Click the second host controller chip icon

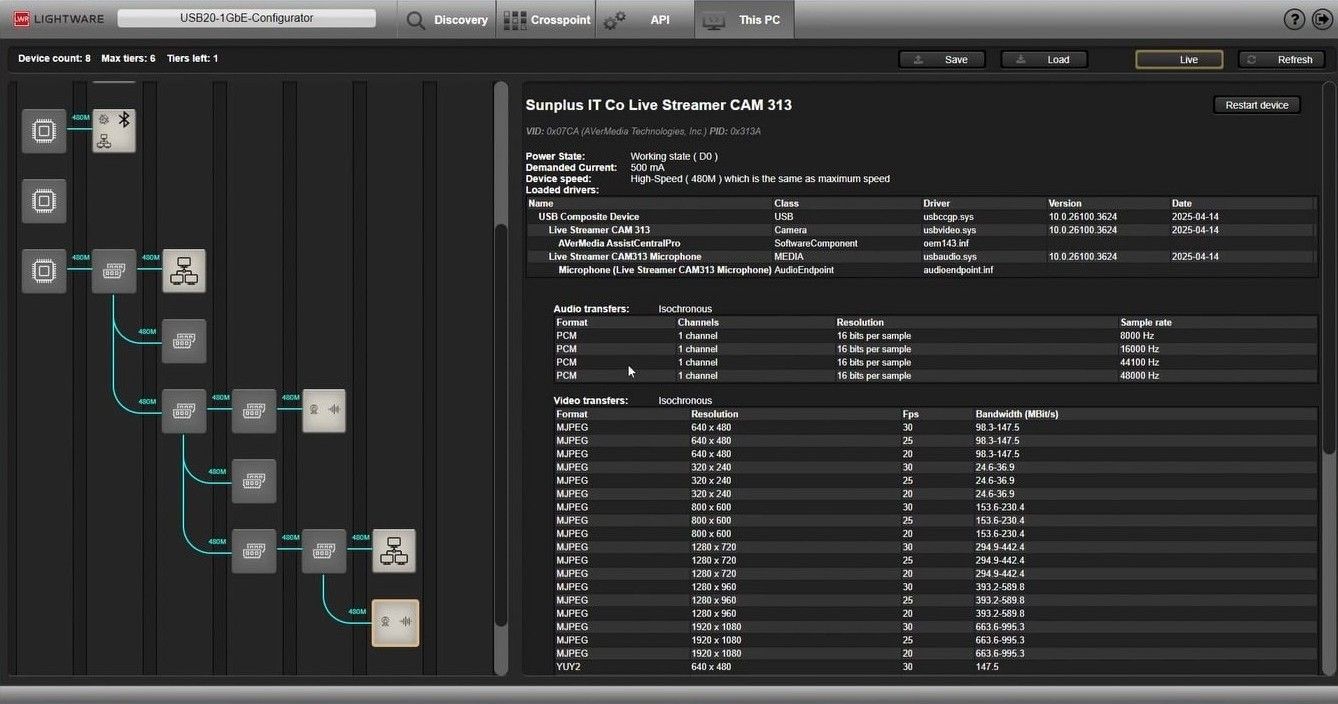(44, 201)
